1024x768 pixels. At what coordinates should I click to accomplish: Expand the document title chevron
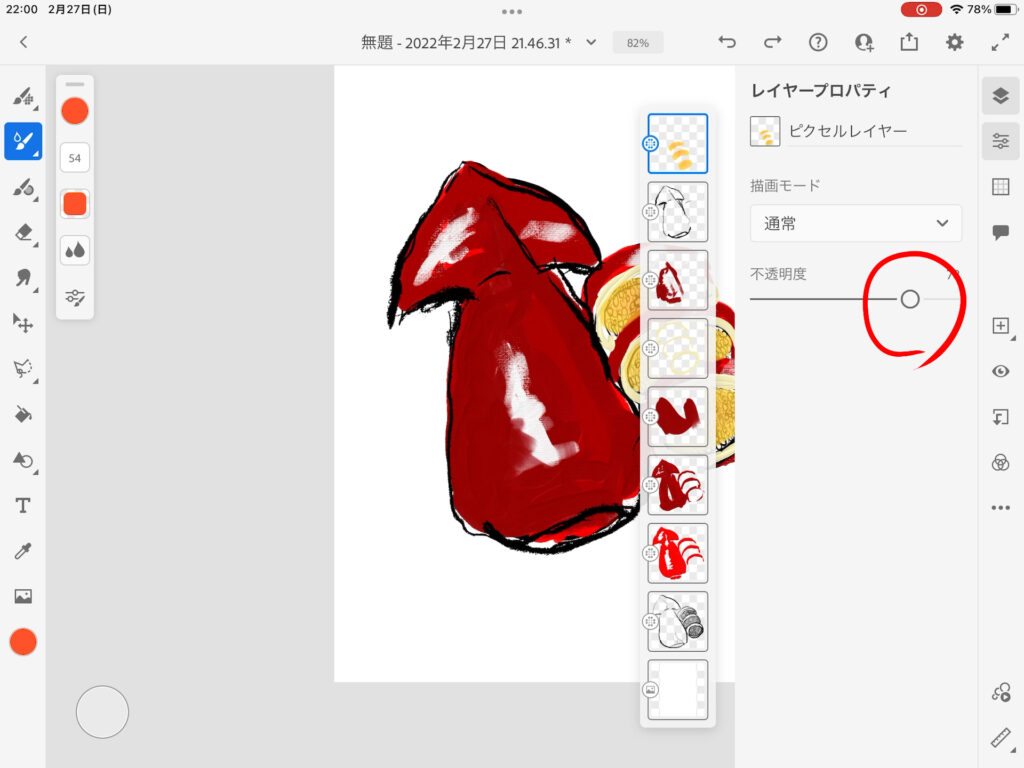coord(591,42)
